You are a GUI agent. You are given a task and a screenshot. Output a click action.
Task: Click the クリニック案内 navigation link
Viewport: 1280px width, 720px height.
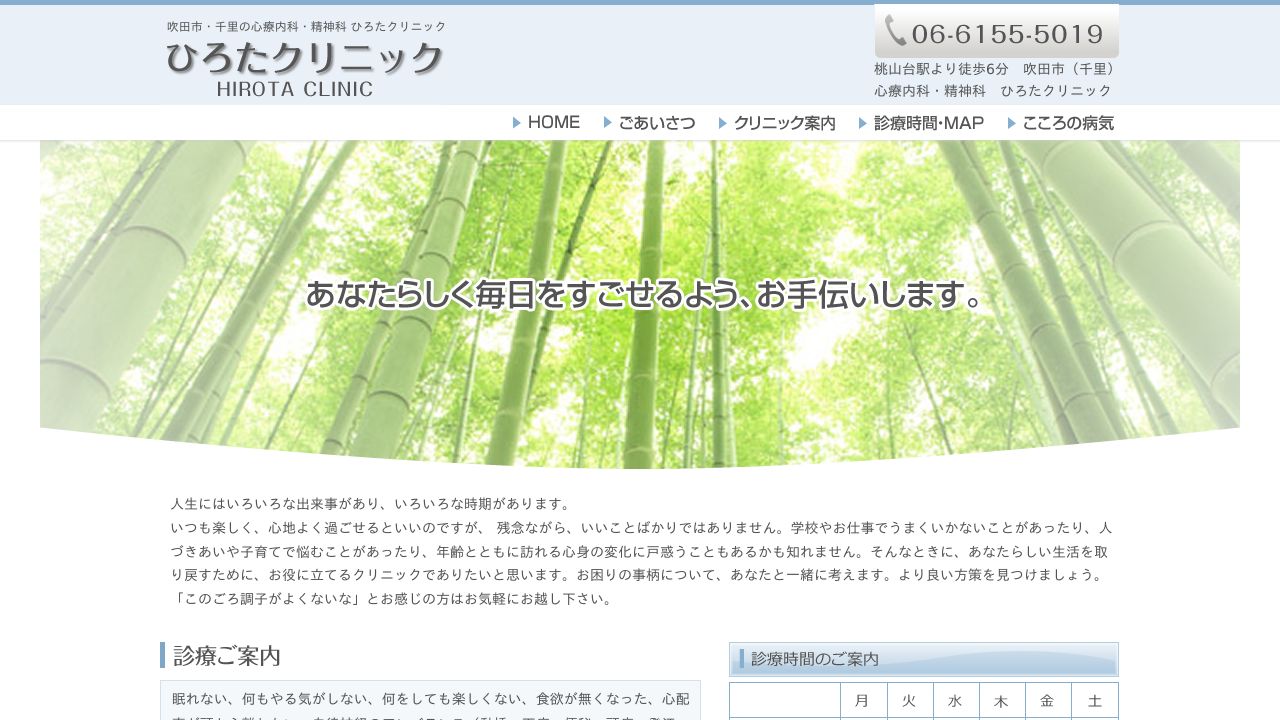(784, 122)
